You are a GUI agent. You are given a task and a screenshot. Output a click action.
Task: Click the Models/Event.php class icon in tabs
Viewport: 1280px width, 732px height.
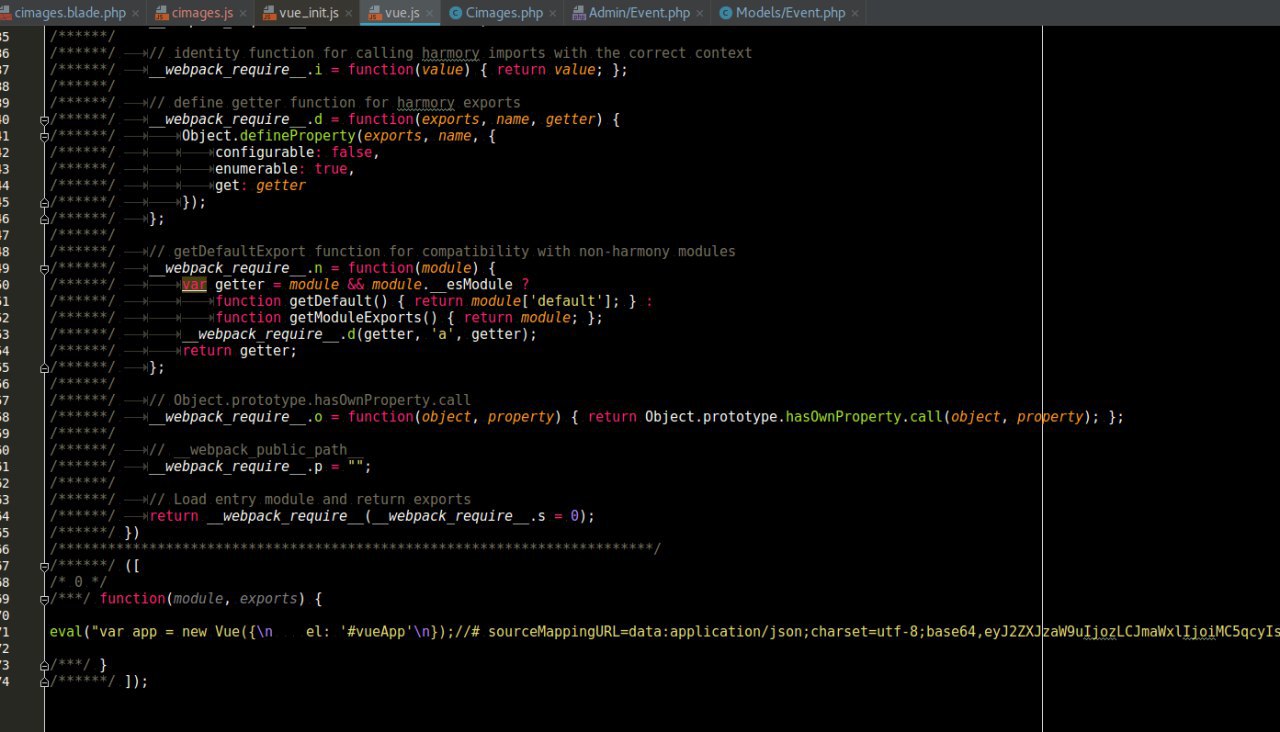[x=725, y=13]
